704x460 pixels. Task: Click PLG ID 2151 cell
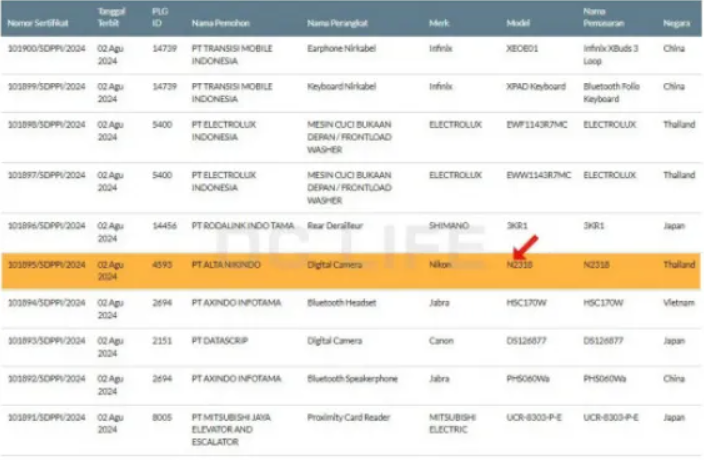click(x=162, y=341)
